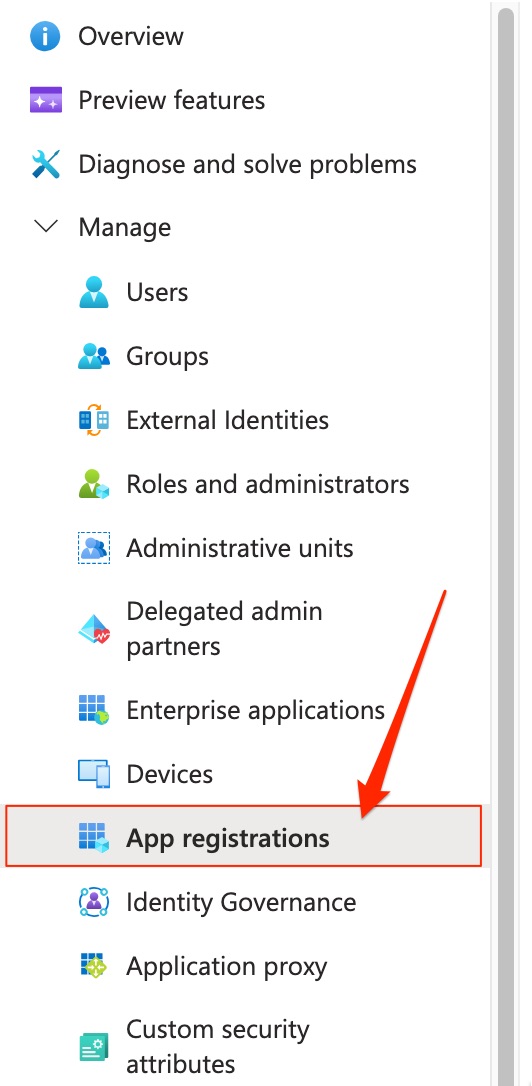Viewport: 532px width, 1086px height.
Task: Click the Custom security attributes icon
Action: [x=94, y=1047]
